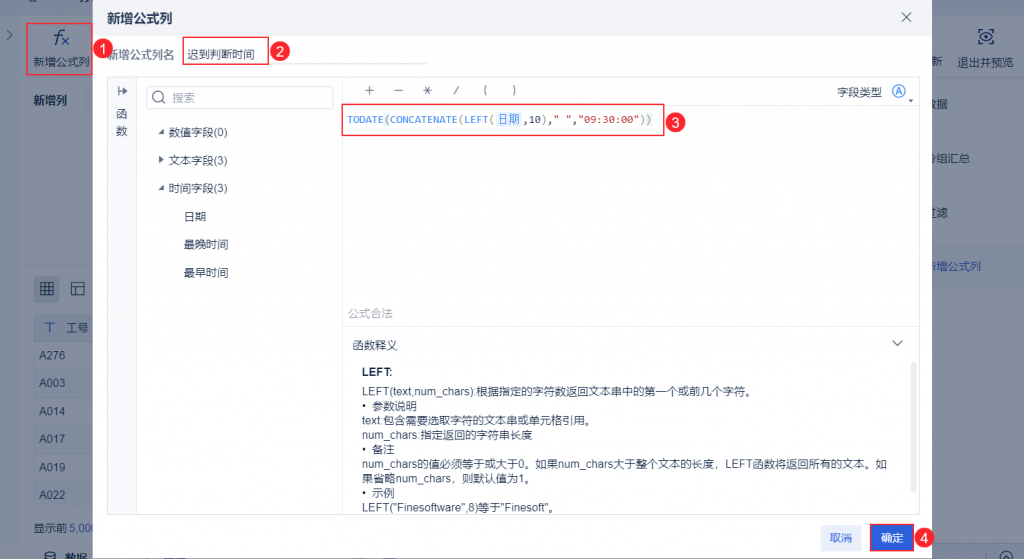Insert the right parenthesis
1024x559 pixels.
coord(514,91)
